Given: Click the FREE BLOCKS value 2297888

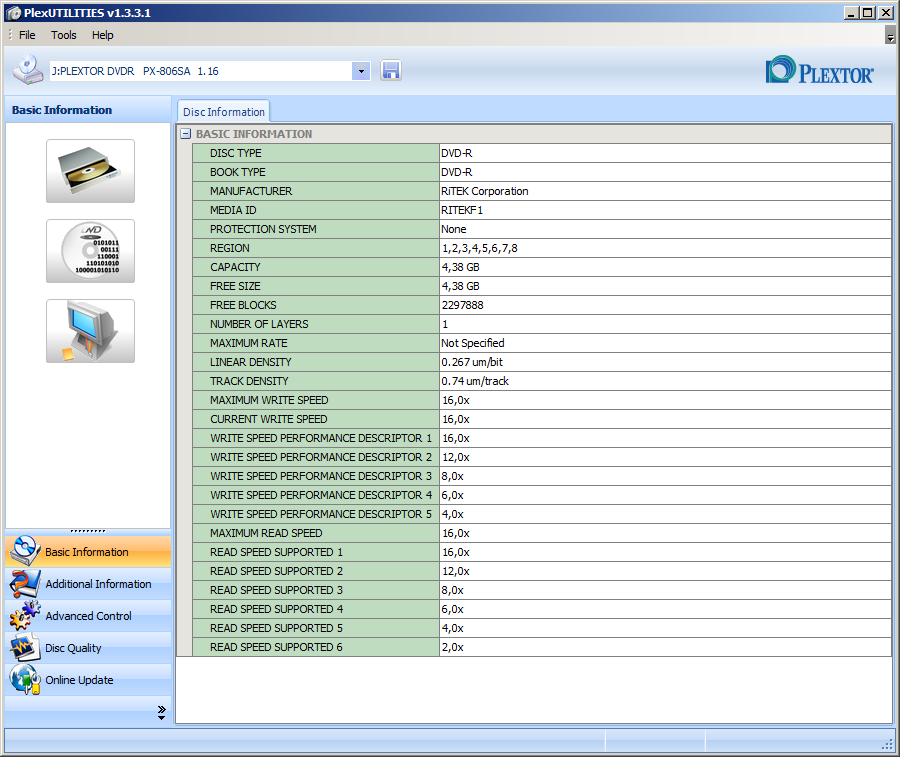Looking at the screenshot, I should pos(463,305).
